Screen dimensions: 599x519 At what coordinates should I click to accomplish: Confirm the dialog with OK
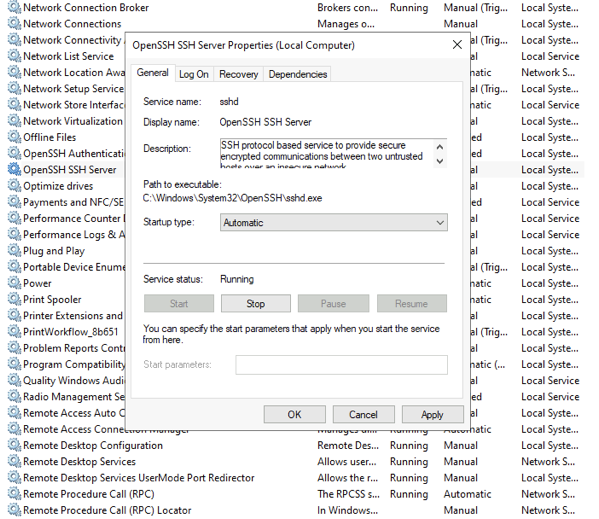coord(294,414)
